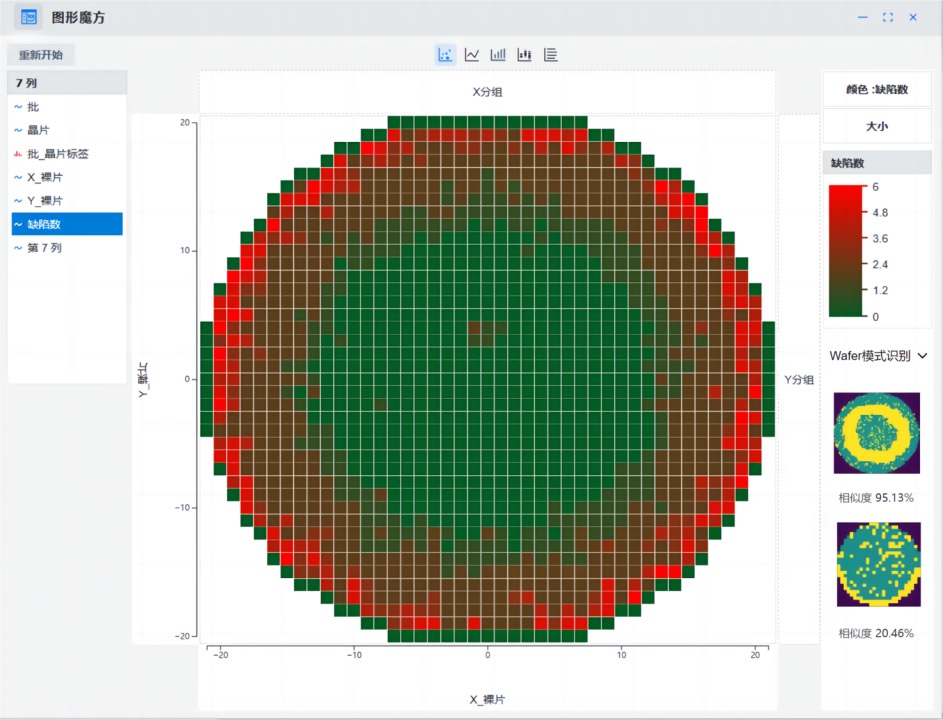Image resolution: width=943 pixels, height=720 pixels.
Task: Click the red-green color gradient legend bar
Action: pos(846,251)
